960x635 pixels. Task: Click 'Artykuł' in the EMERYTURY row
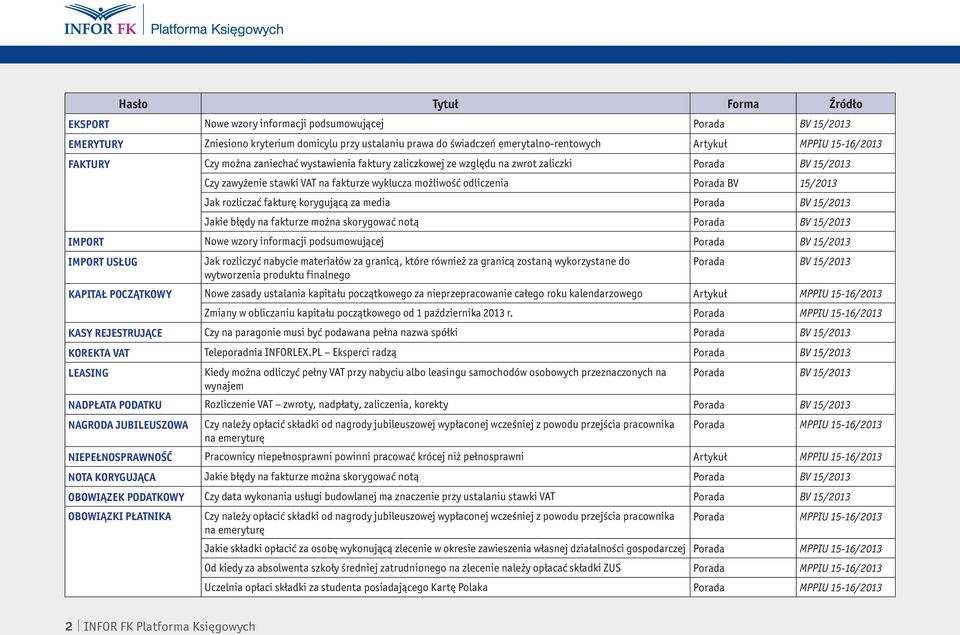coord(710,144)
